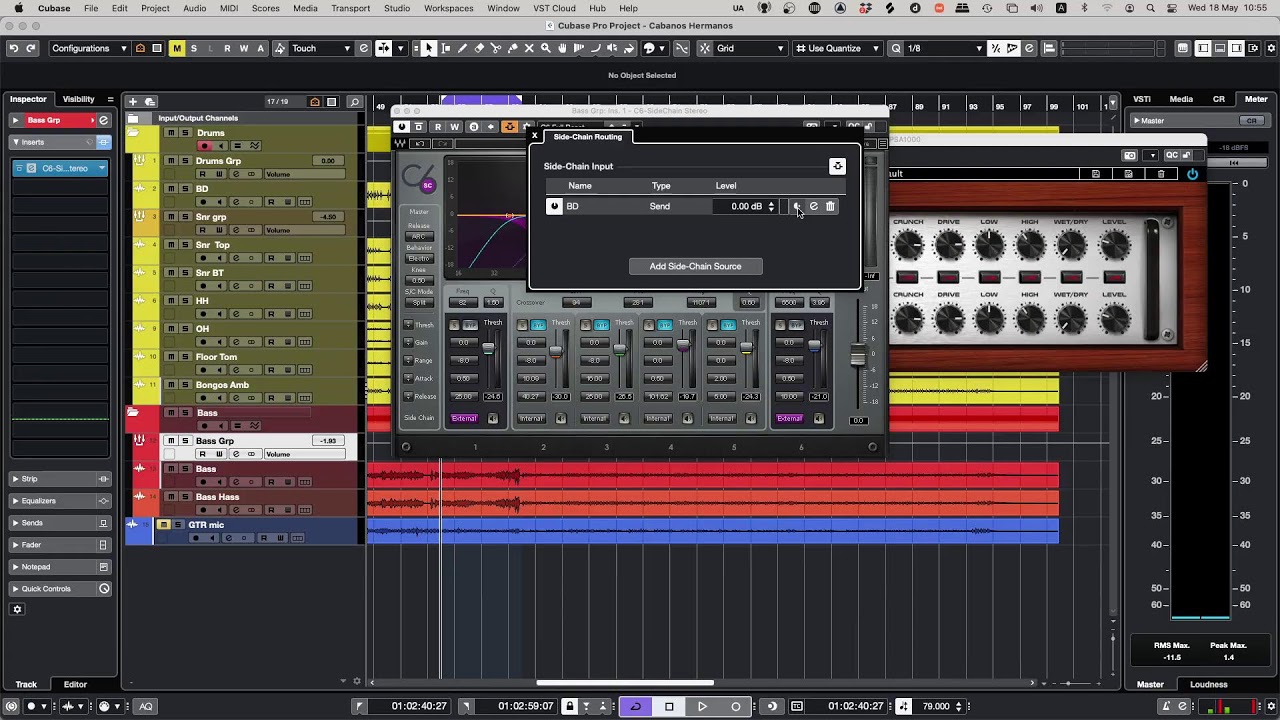Mute the Drums Grp track

171,161
